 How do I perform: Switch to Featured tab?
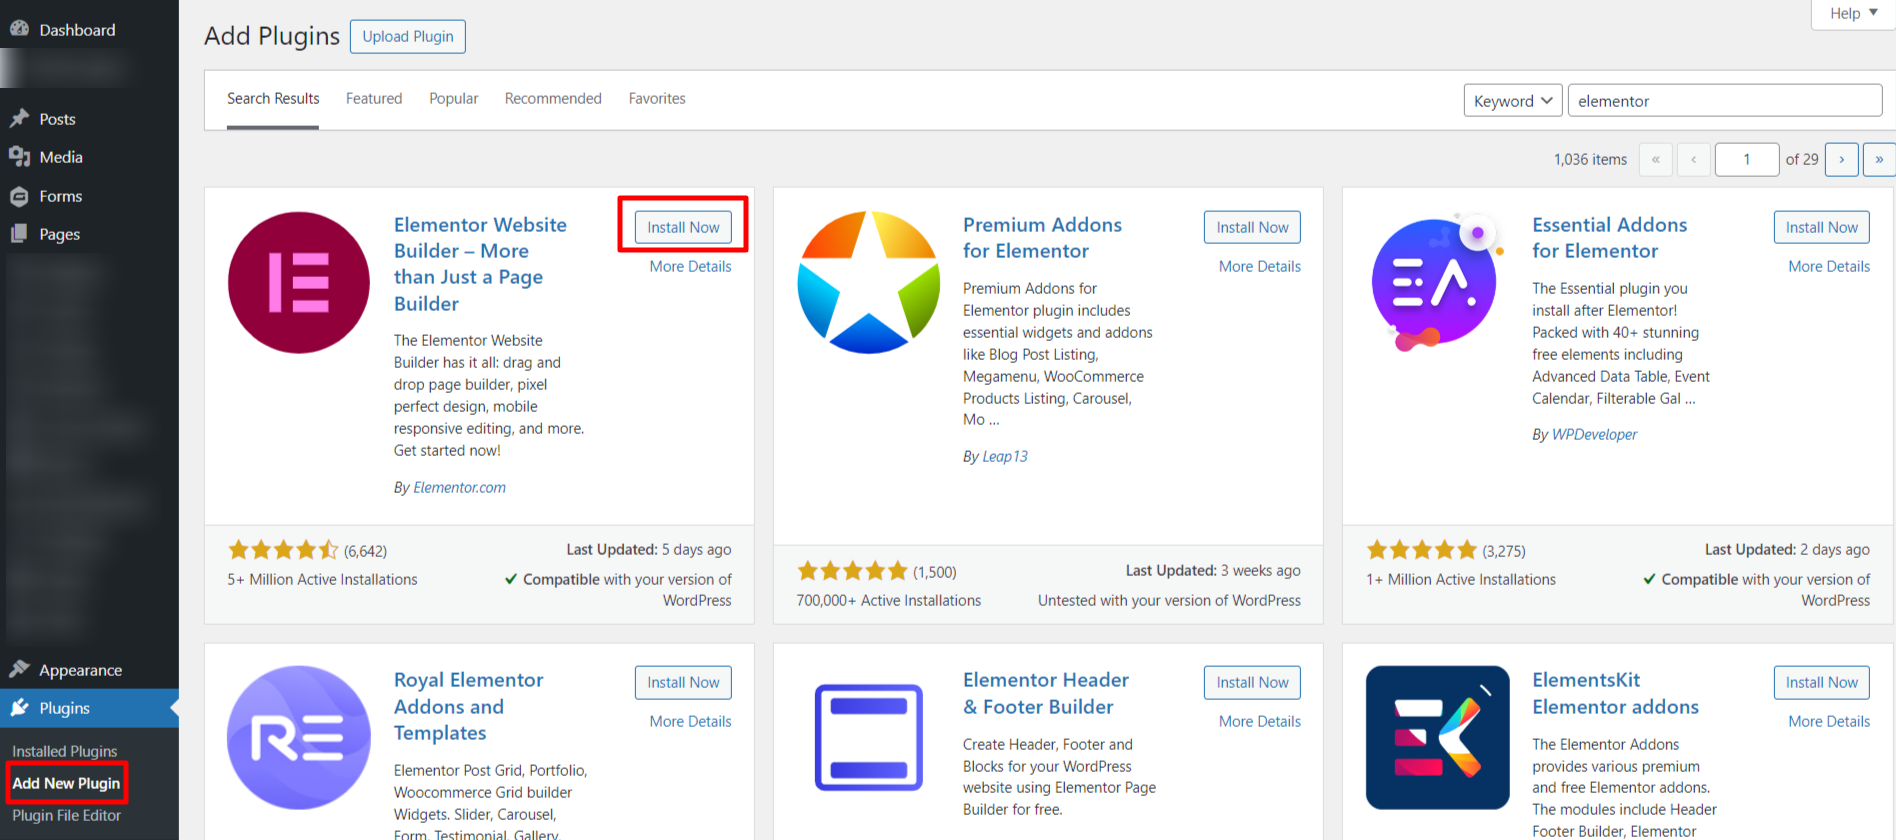click(x=374, y=98)
